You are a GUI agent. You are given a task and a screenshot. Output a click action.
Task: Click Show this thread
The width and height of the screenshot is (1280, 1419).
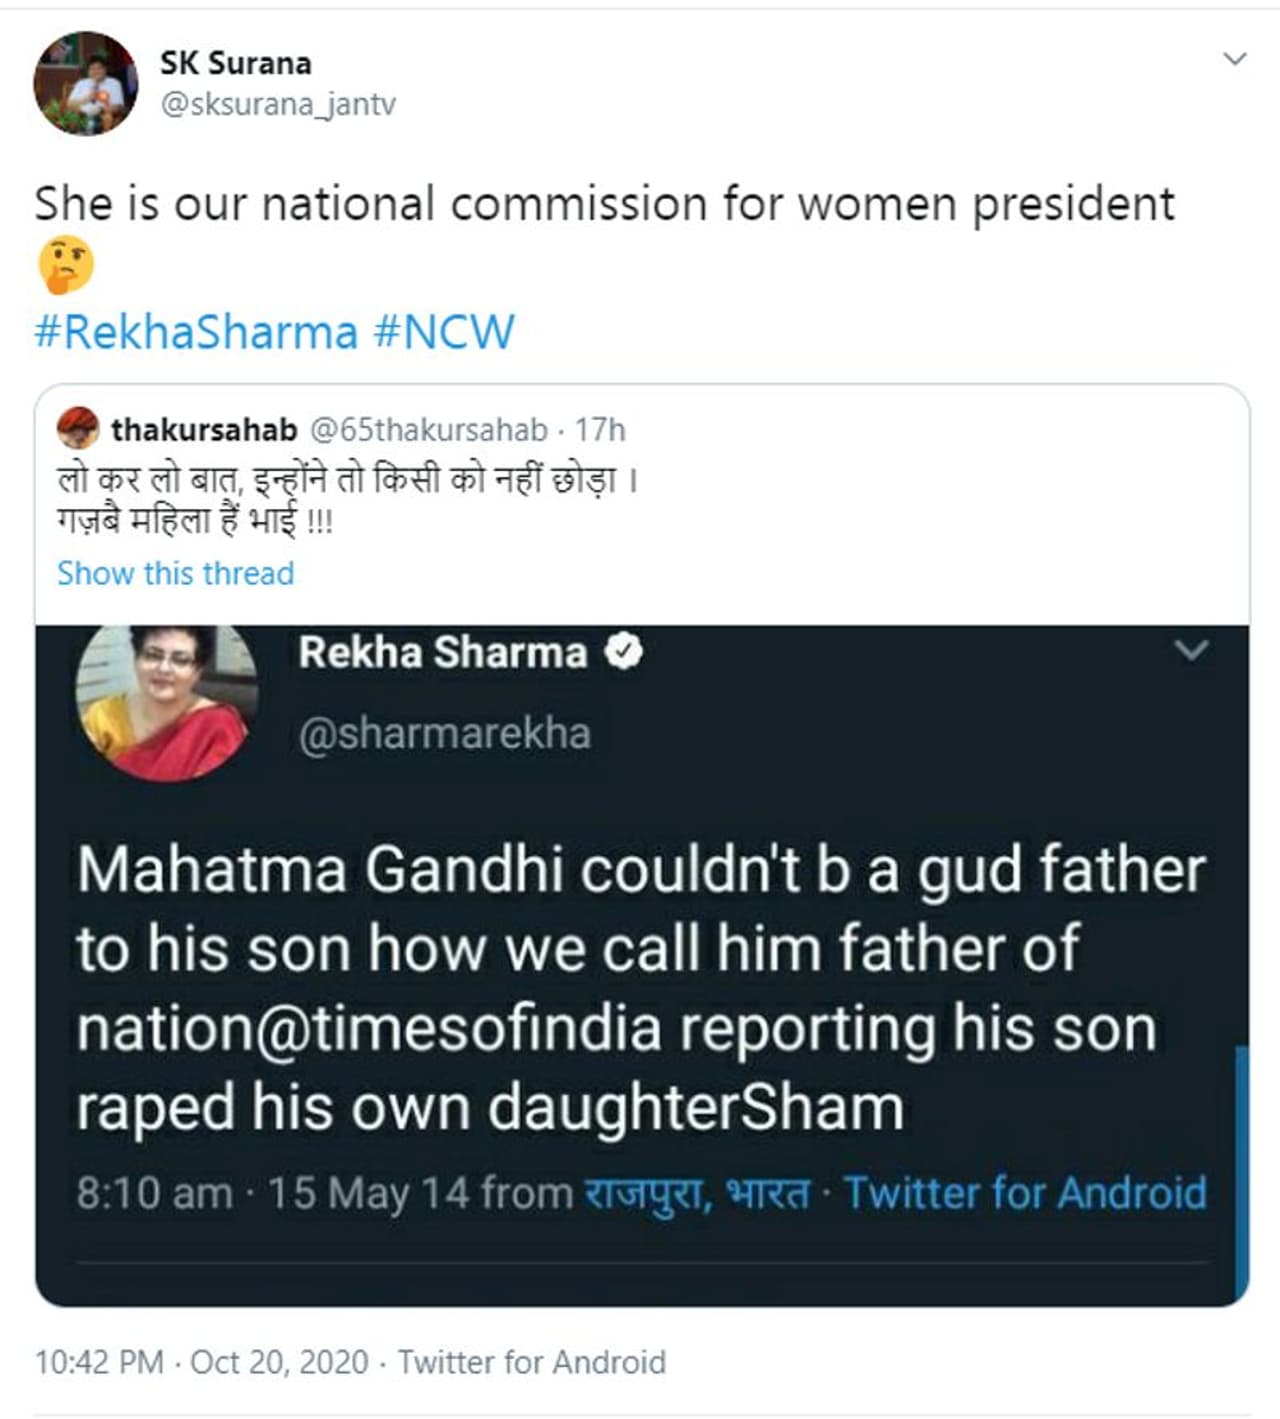pos(175,573)
